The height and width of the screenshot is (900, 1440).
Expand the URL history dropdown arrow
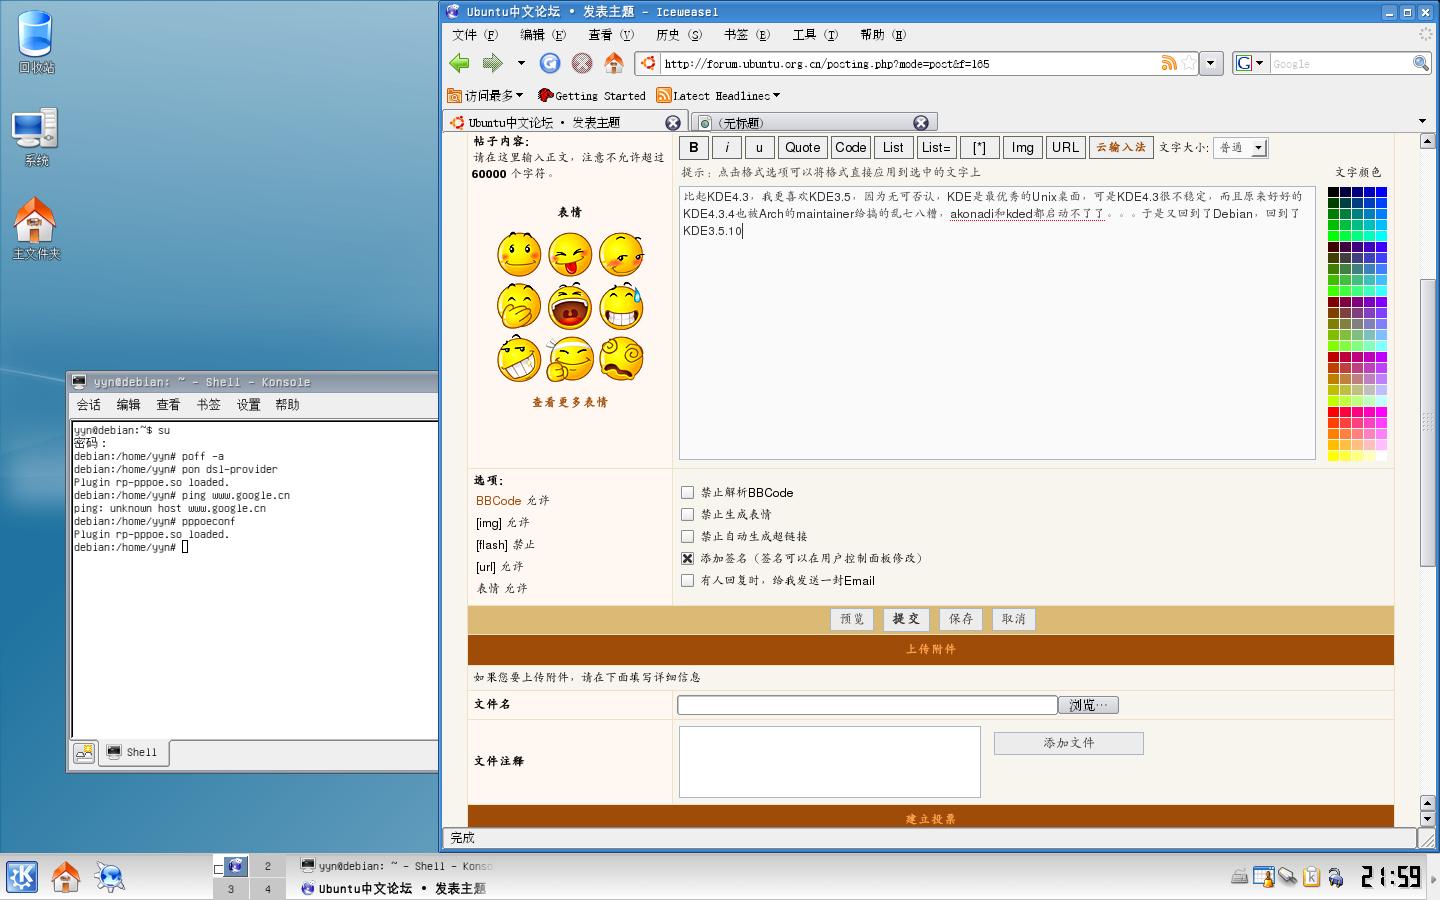[x=1211, y=63]
